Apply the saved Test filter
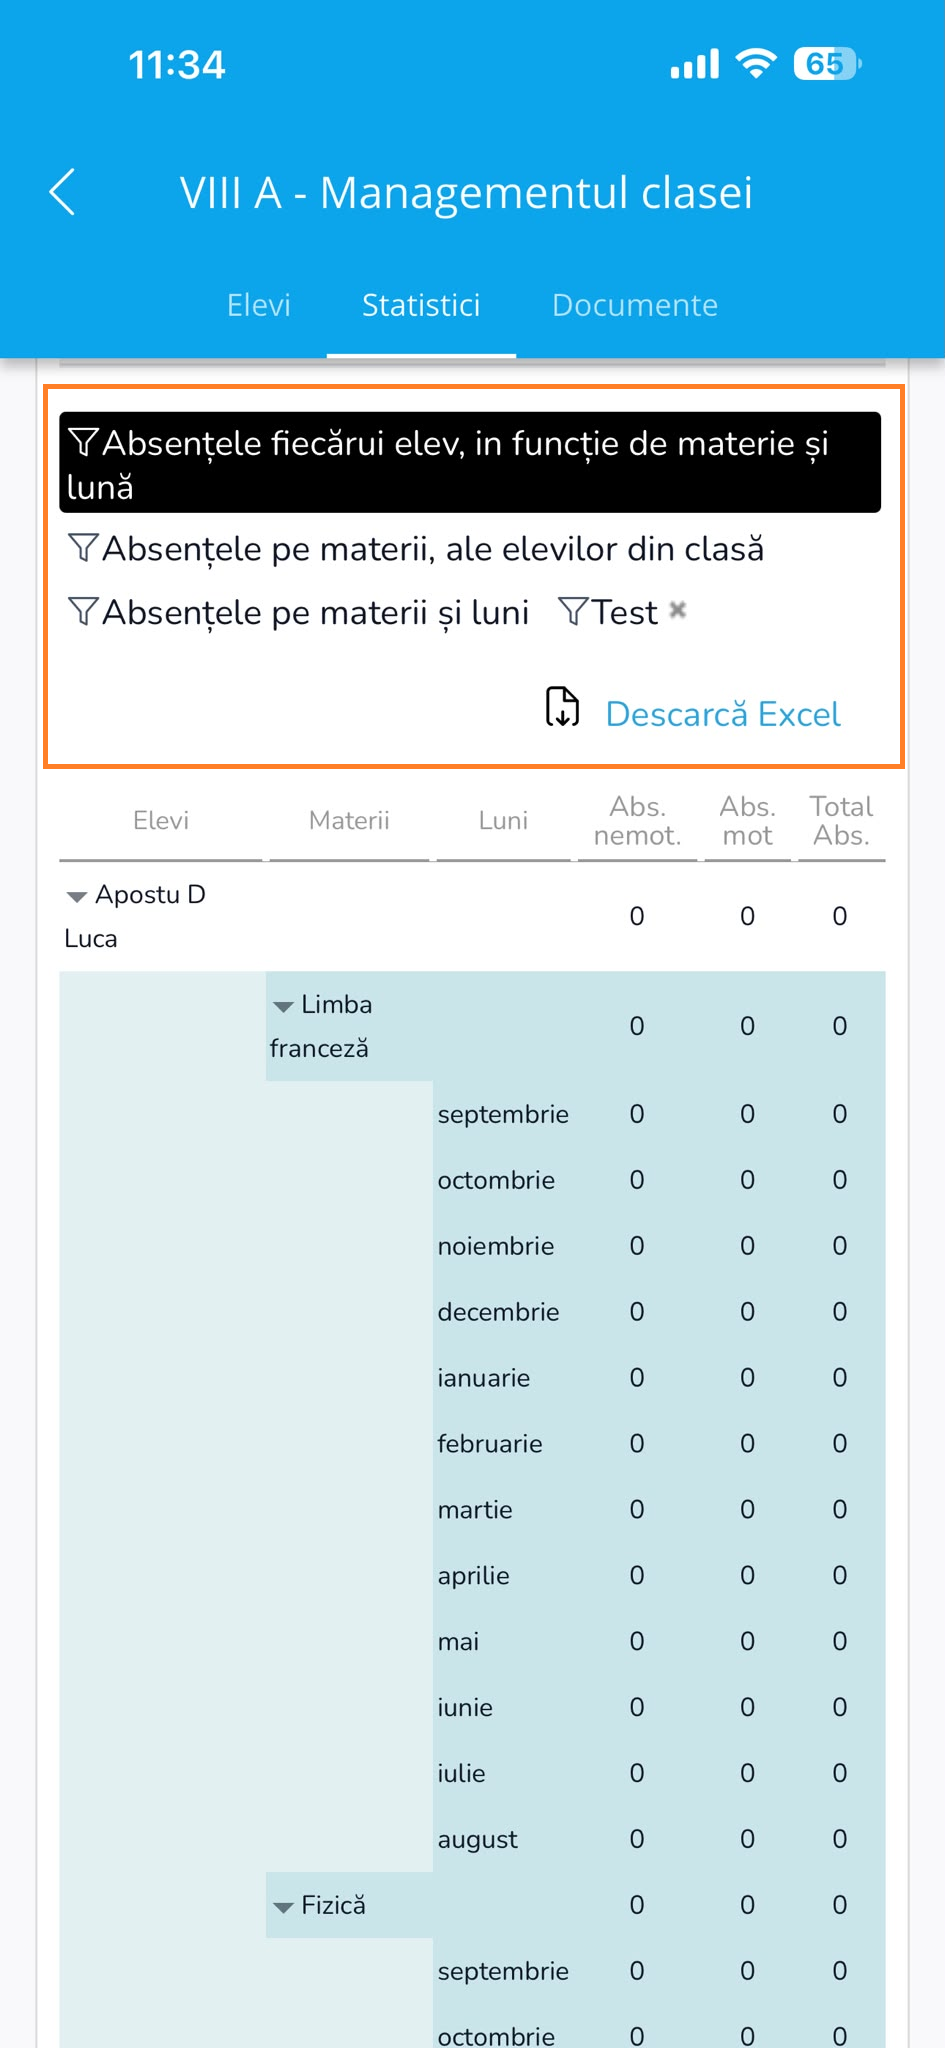The width and height of the screenshot is (945, 2048). (625, 612)
